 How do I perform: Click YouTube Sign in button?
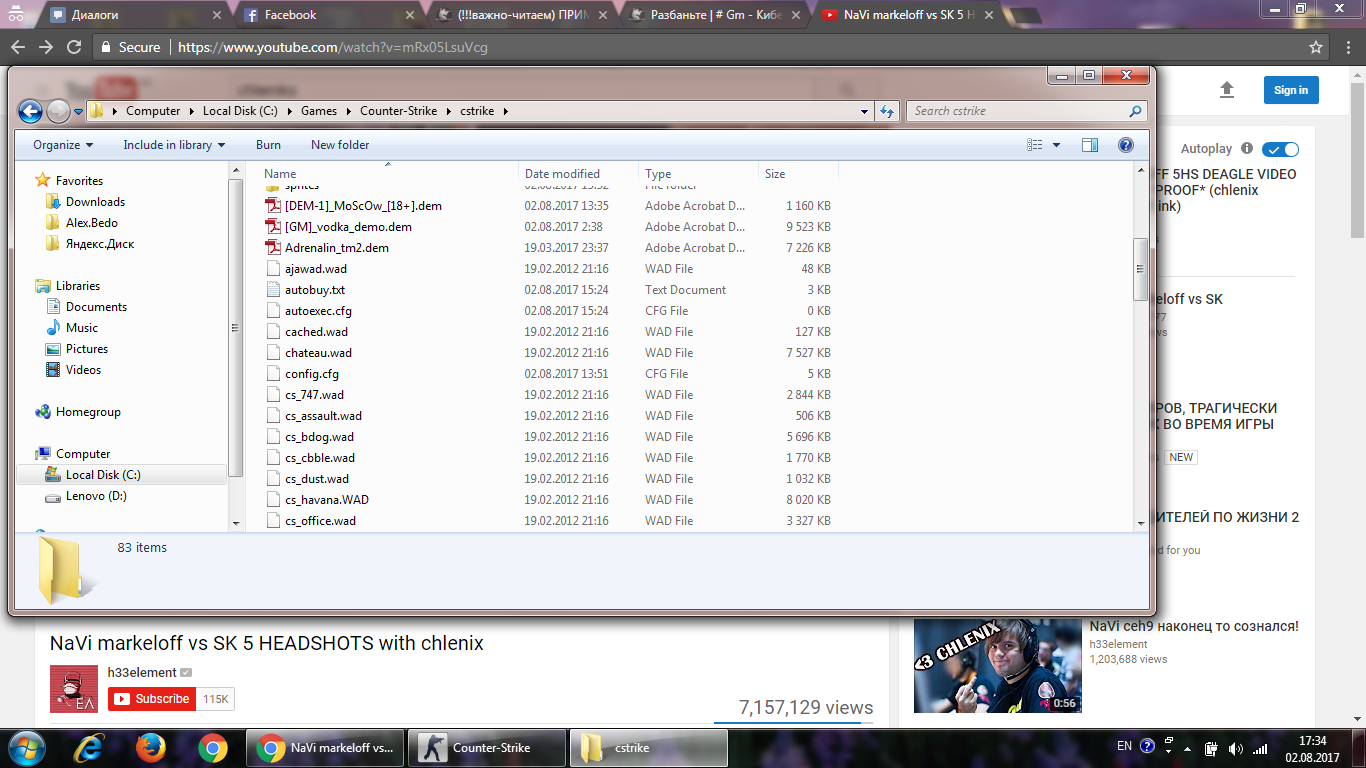tap(1291, 90)
